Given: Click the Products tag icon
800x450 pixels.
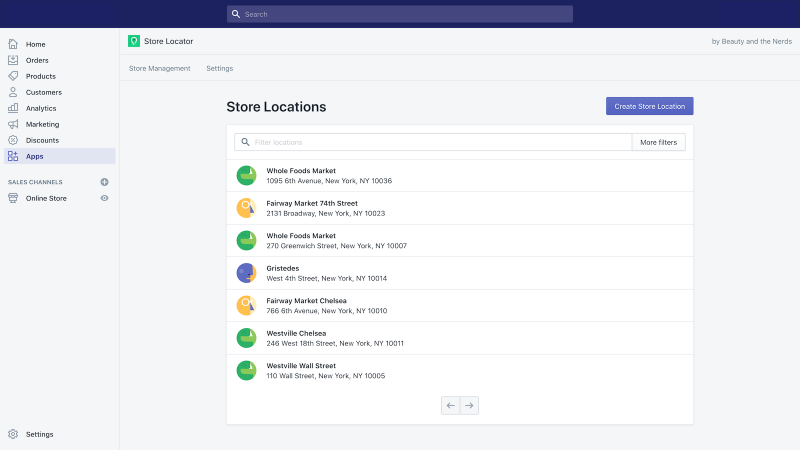Looking at the screenshot, I should point(13,76).
